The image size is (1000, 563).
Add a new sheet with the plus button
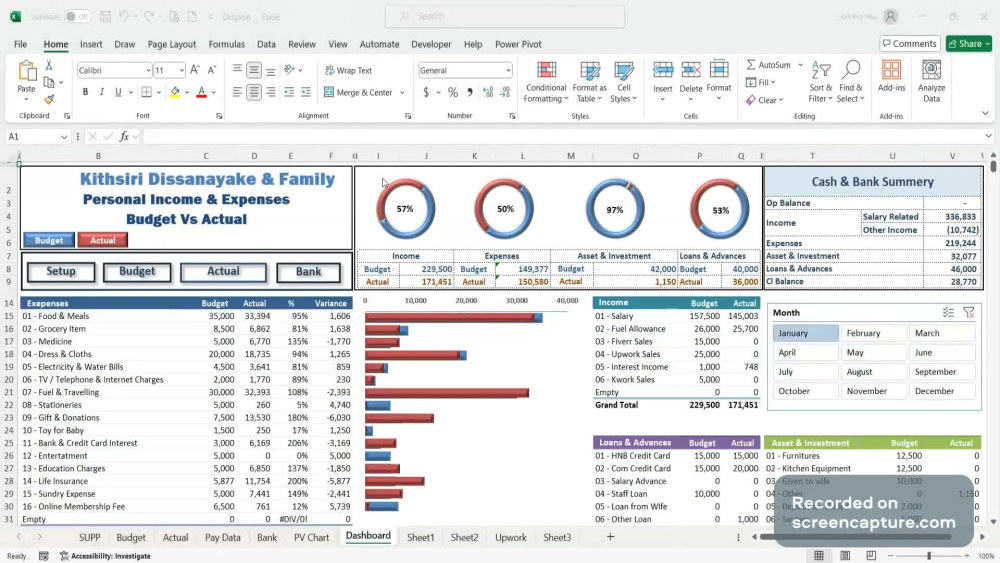tap(610, 537)
